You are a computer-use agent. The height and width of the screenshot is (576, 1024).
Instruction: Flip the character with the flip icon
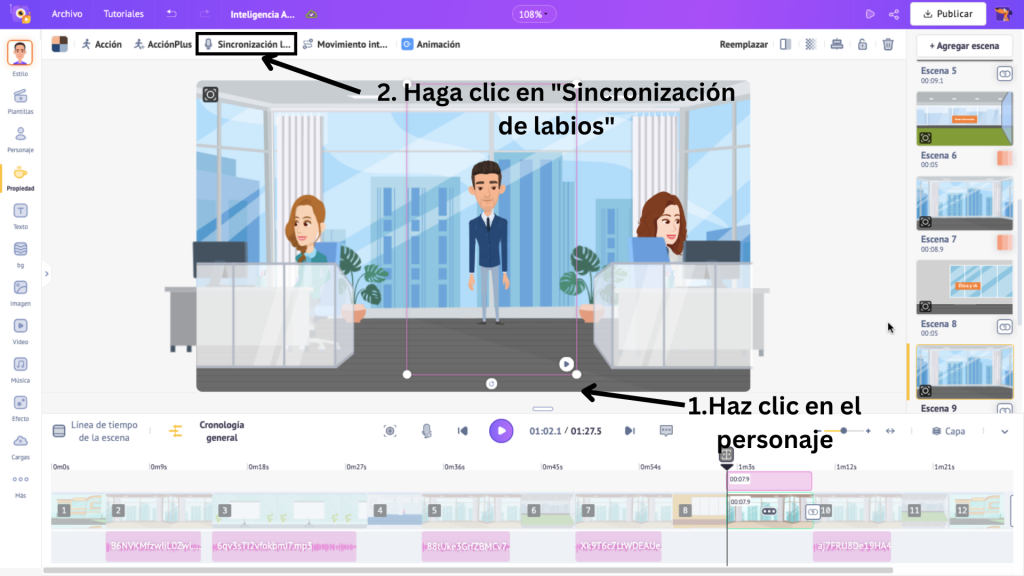coord(785,44)
